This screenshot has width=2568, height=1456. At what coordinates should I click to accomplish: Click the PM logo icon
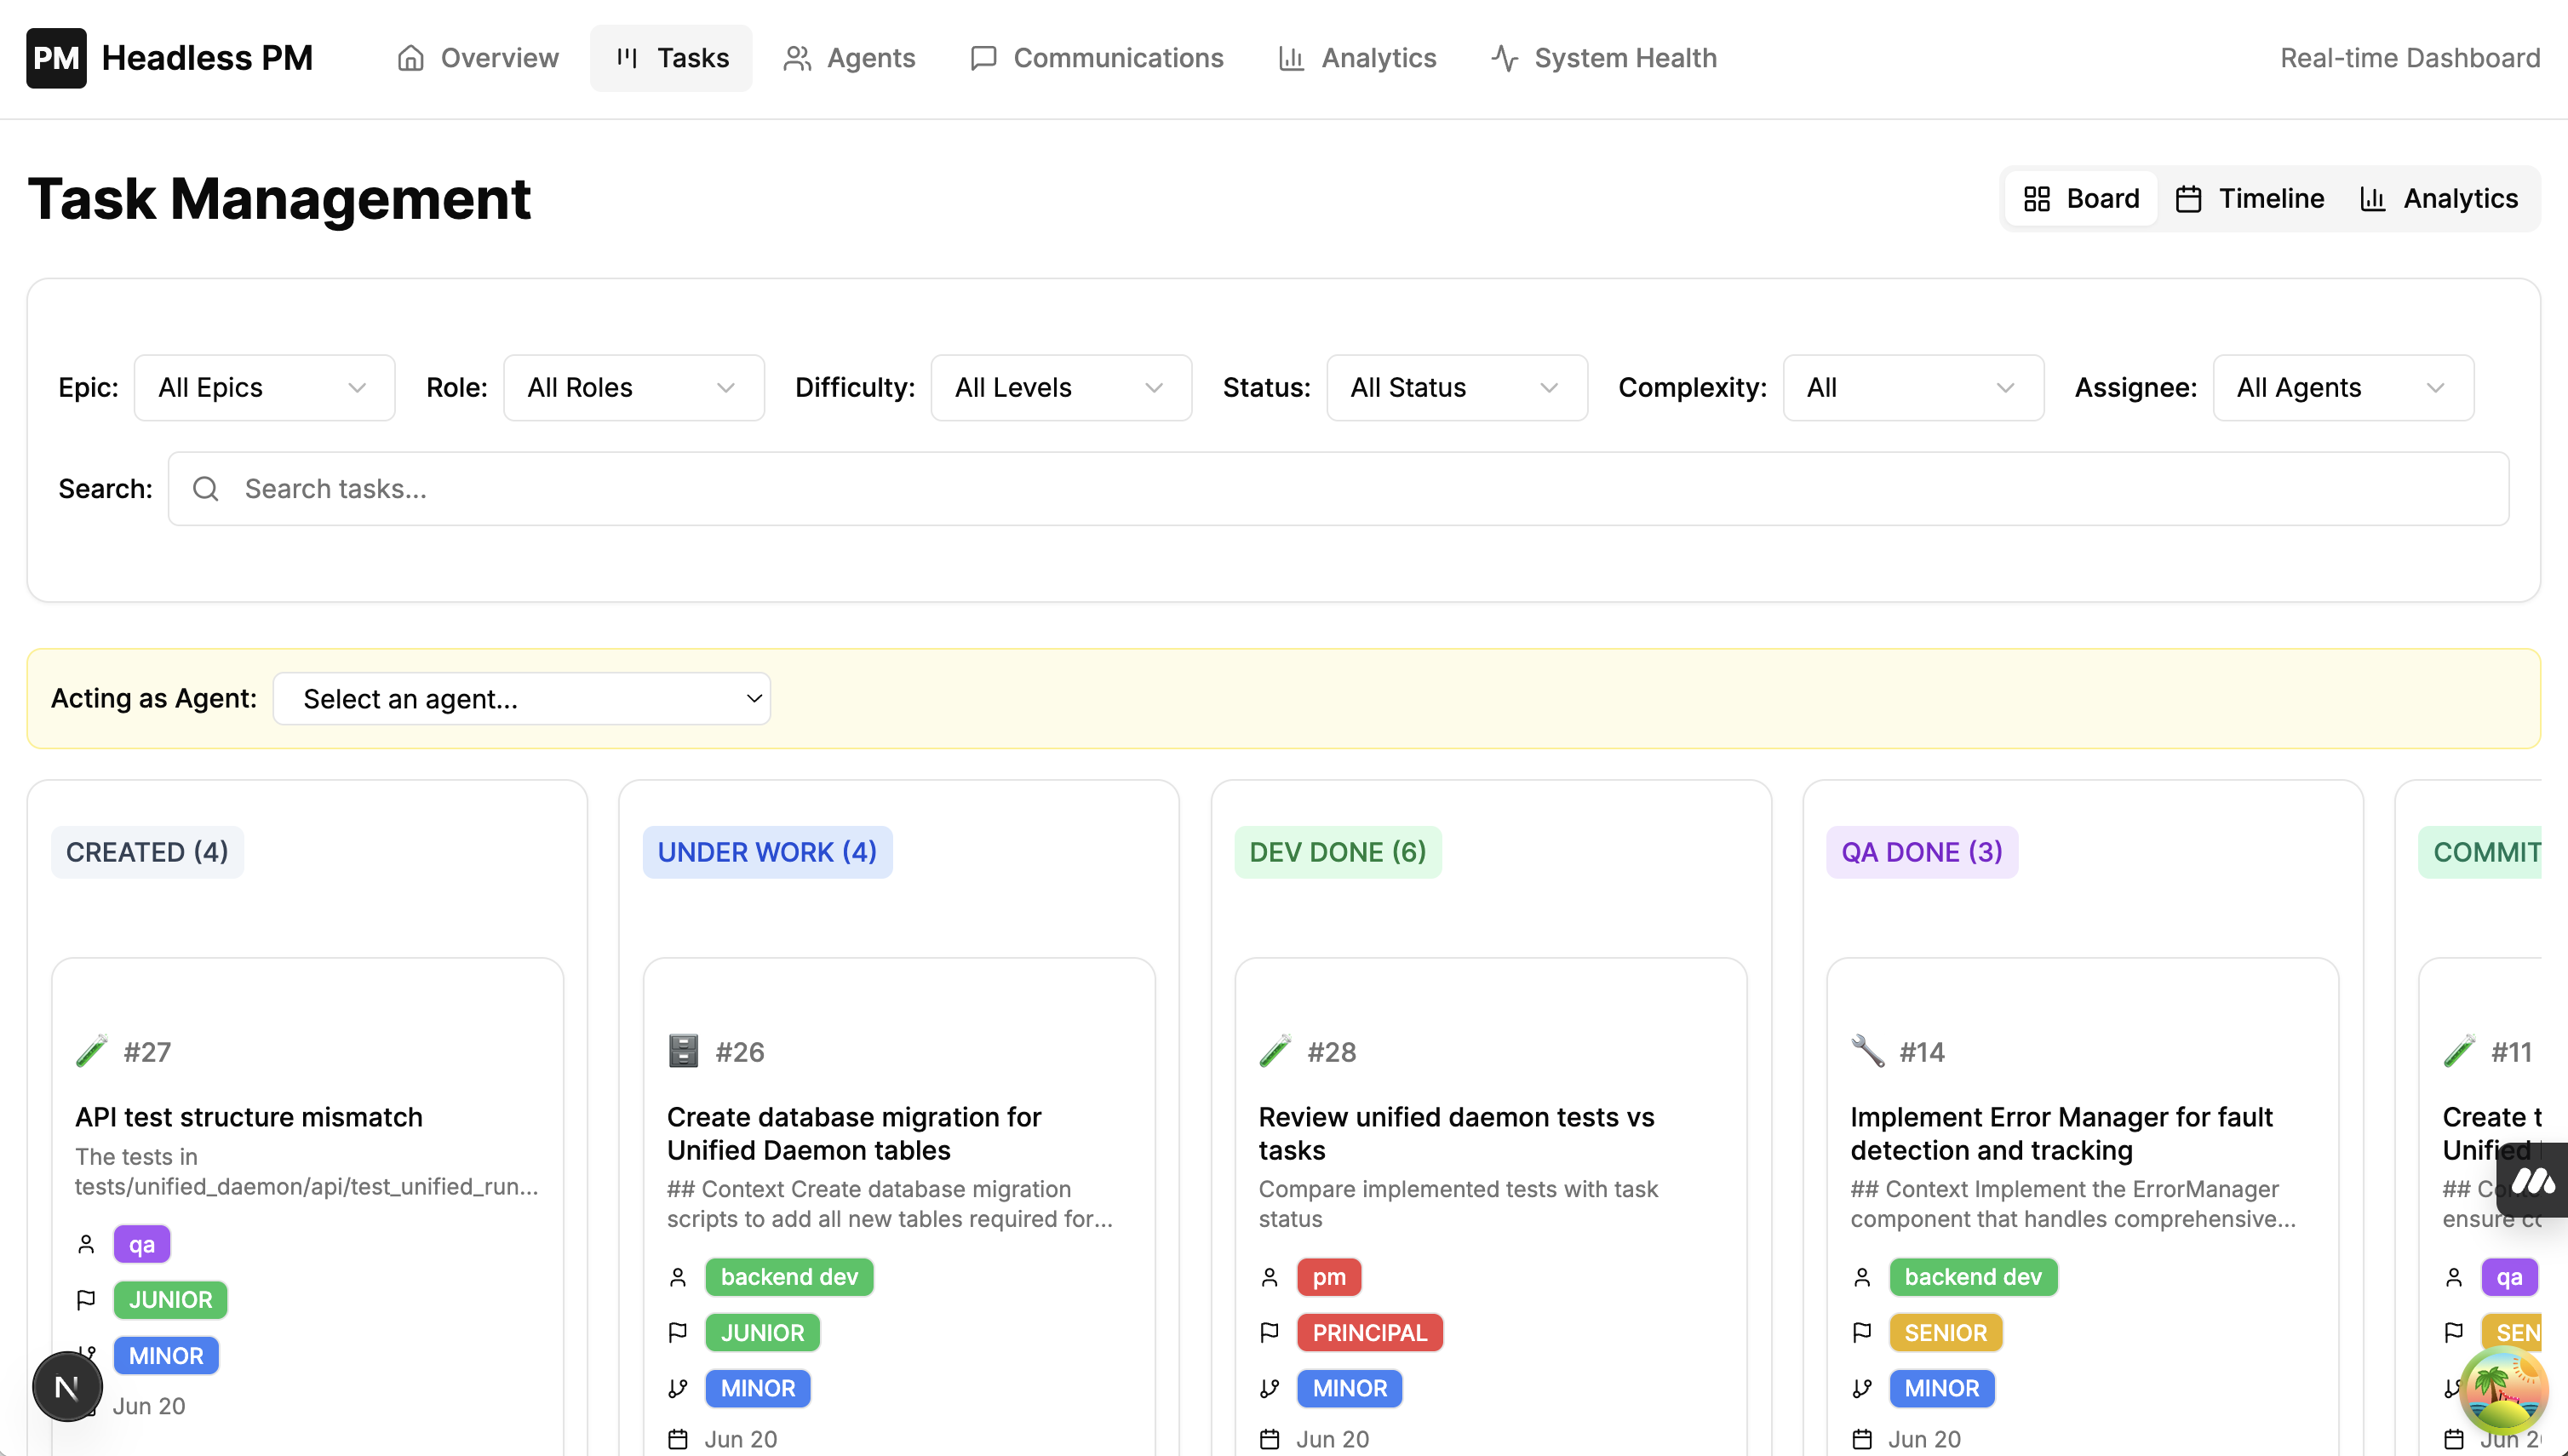pos(56,58)
